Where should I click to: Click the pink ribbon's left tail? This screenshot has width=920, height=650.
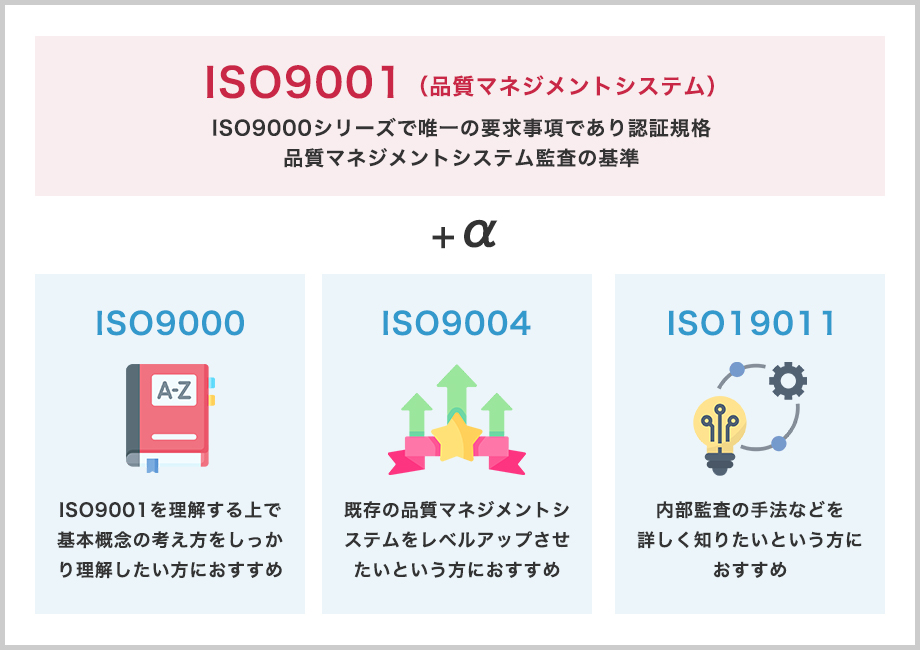click(402, 461)
